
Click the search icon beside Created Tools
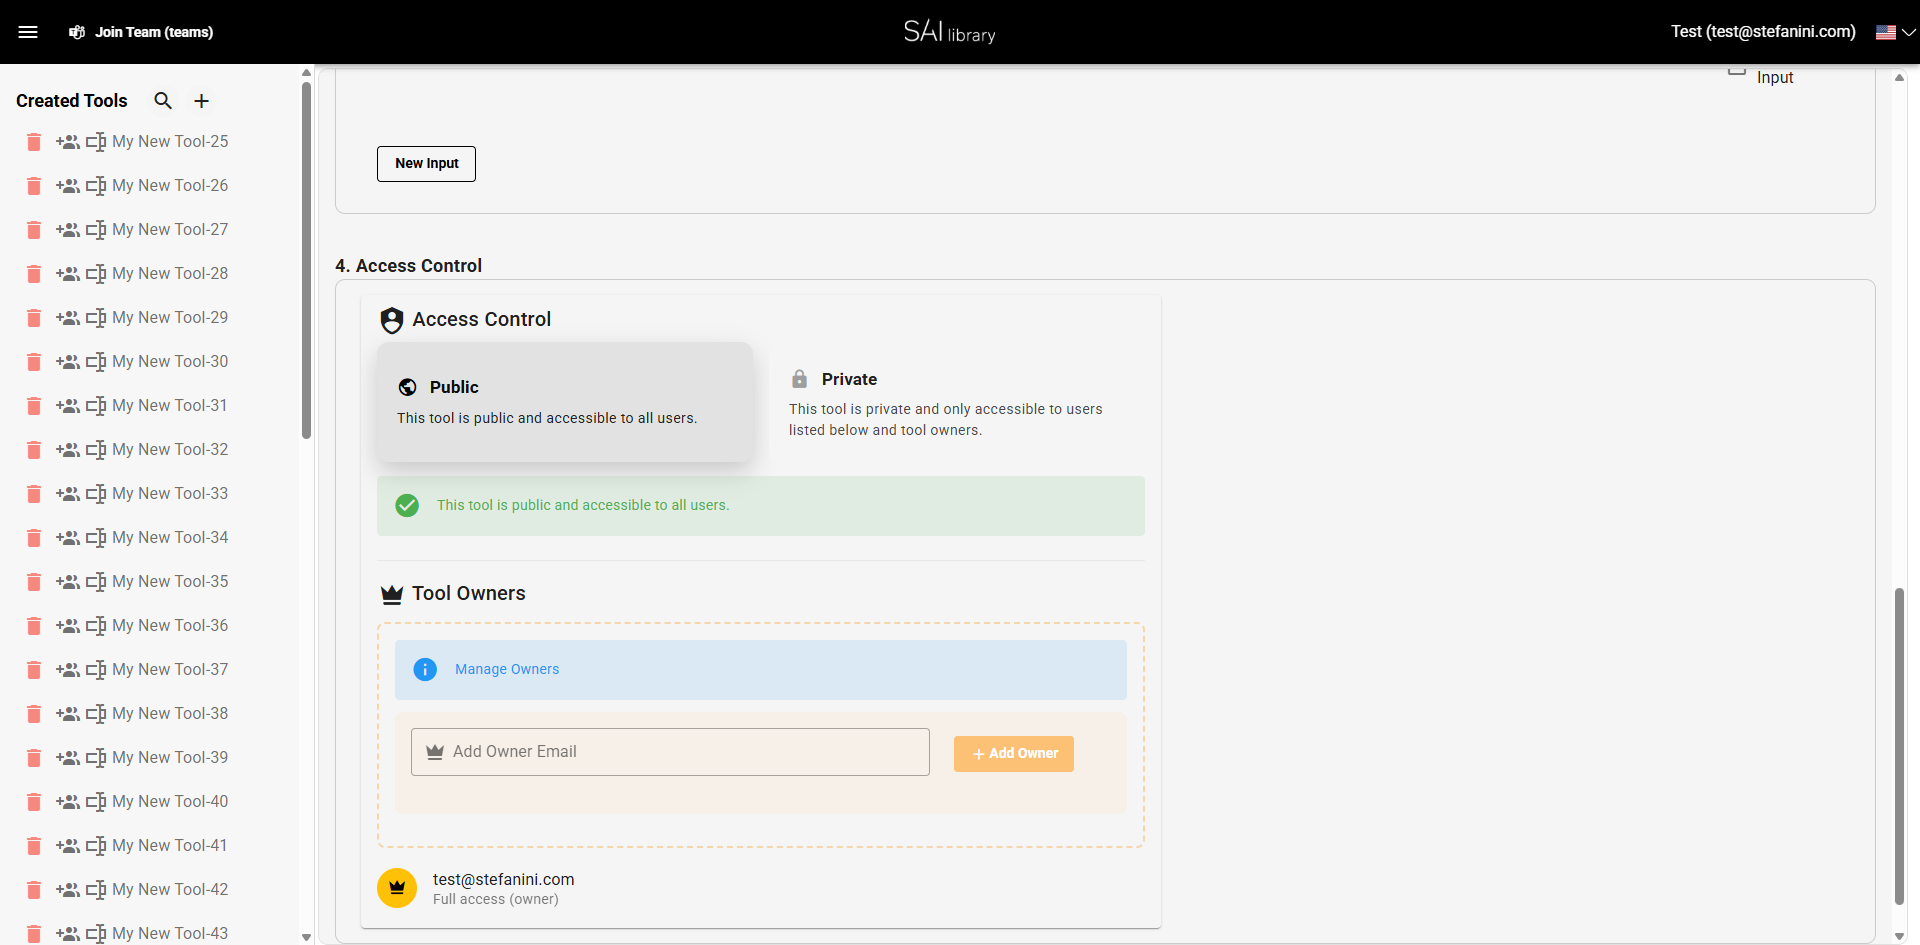(x=163, y=101)
